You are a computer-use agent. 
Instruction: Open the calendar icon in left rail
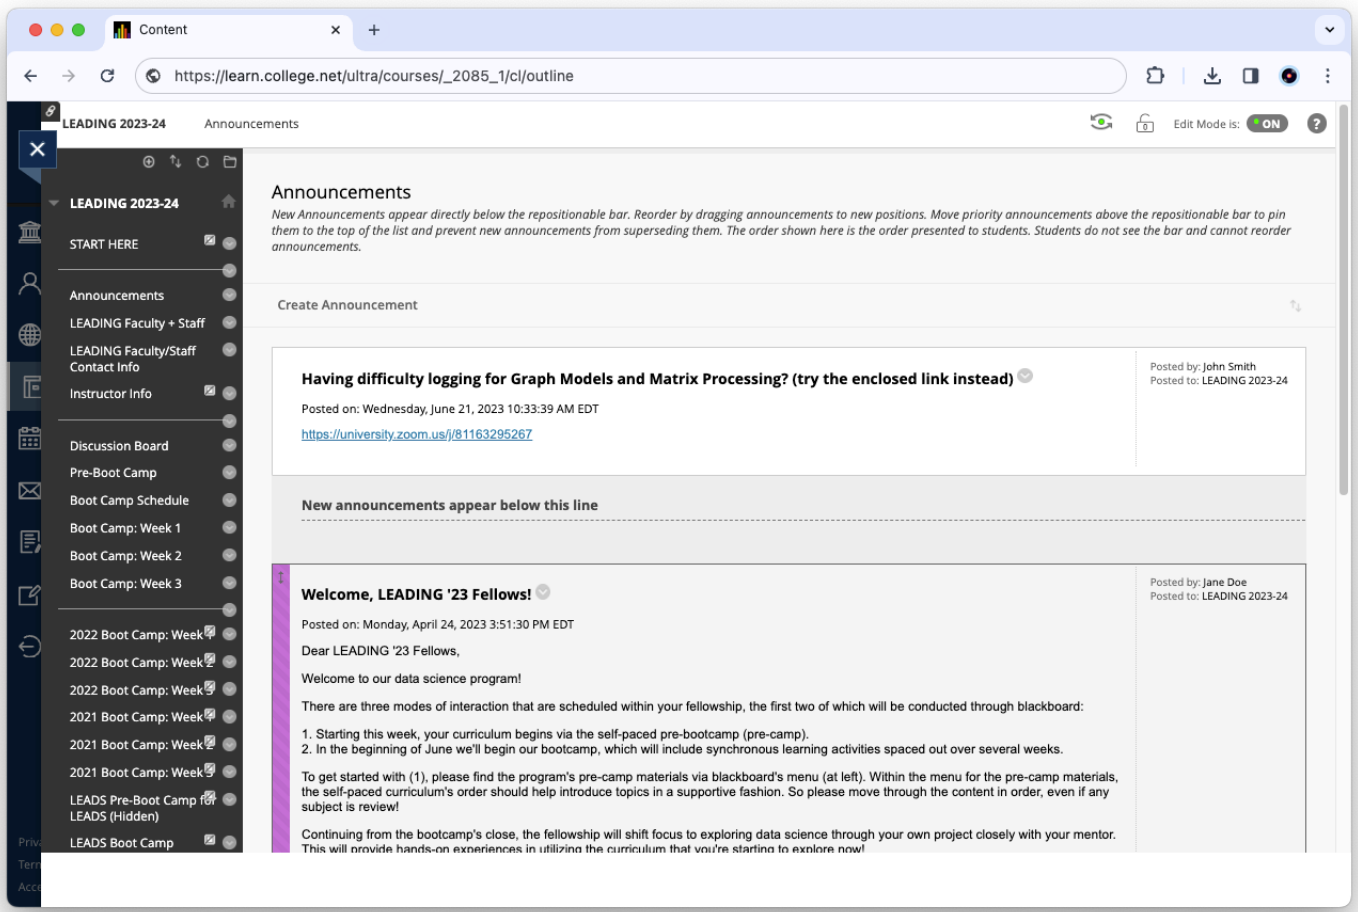point(30,438)
